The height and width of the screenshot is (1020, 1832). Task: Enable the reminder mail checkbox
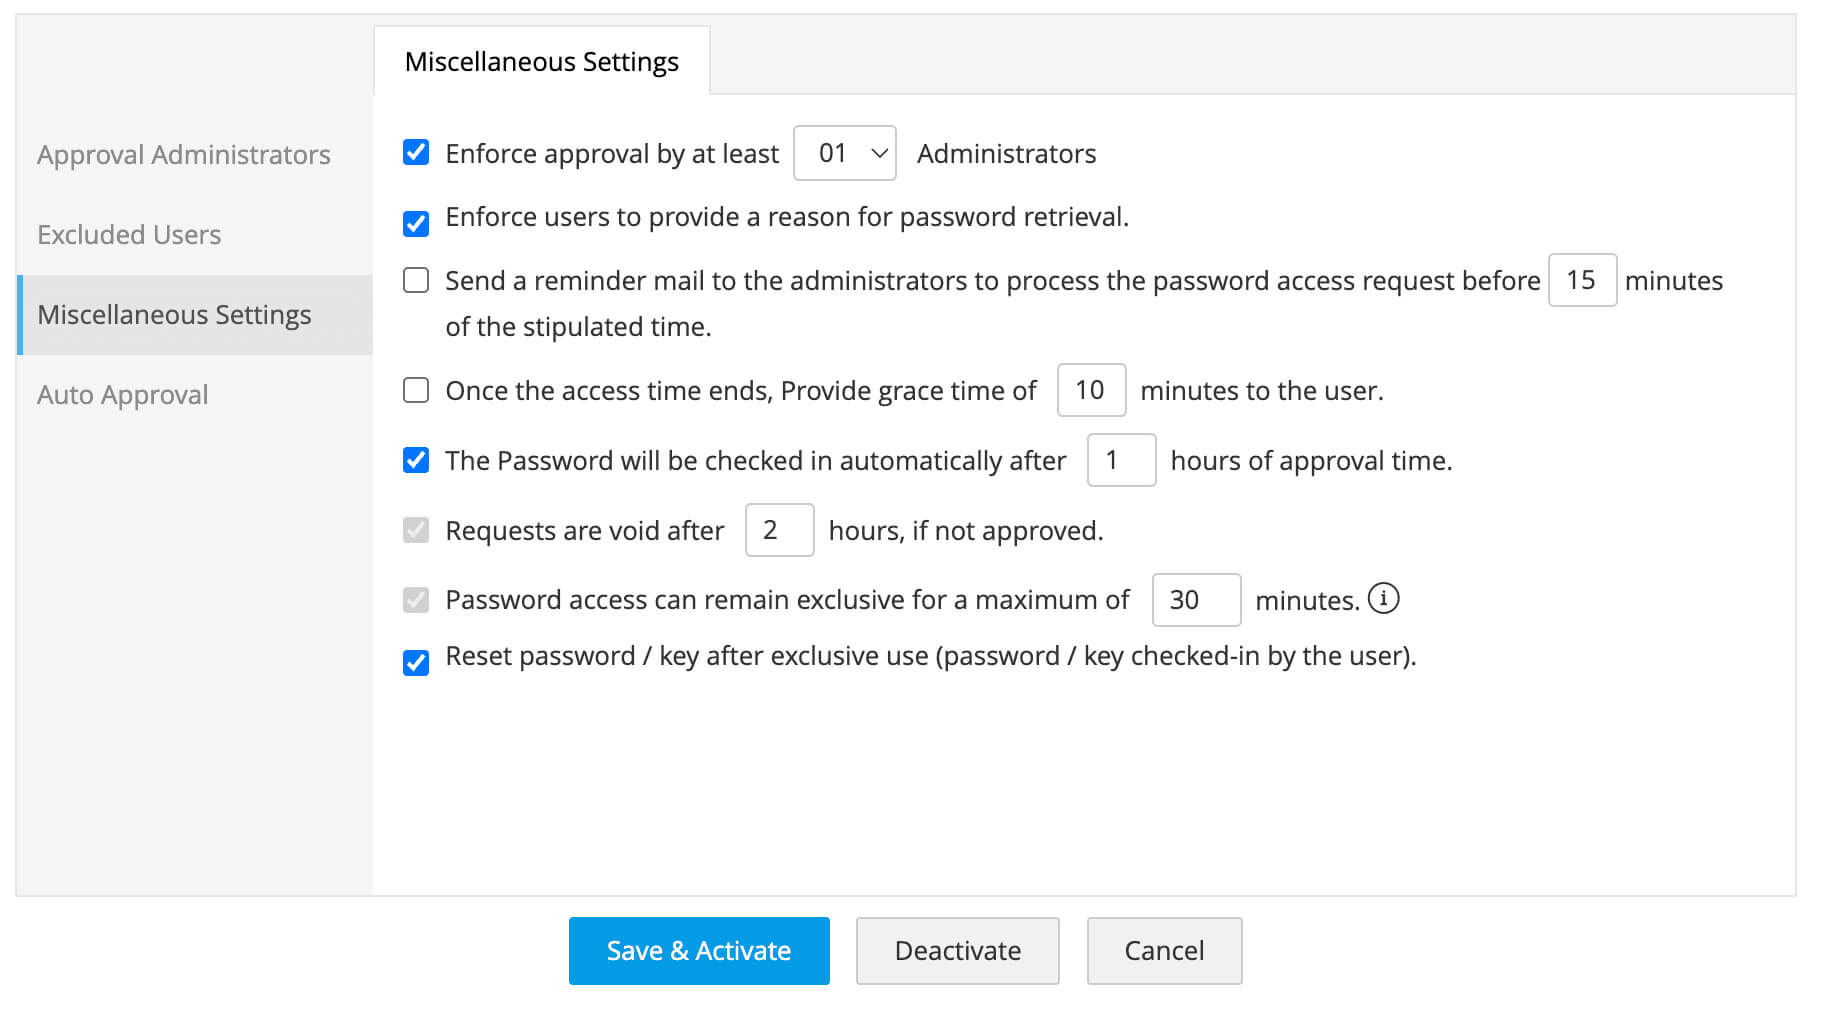point(416,280)
